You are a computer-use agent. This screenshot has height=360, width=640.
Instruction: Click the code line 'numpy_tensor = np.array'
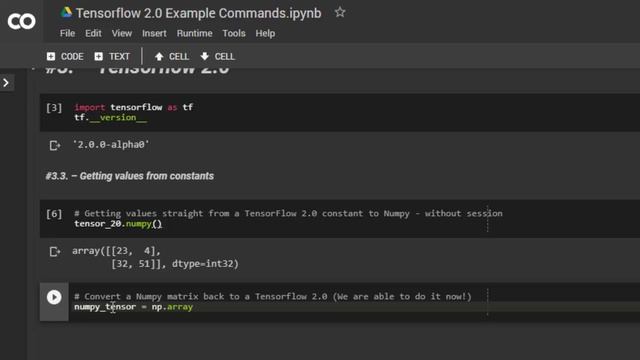pos(133,307)
